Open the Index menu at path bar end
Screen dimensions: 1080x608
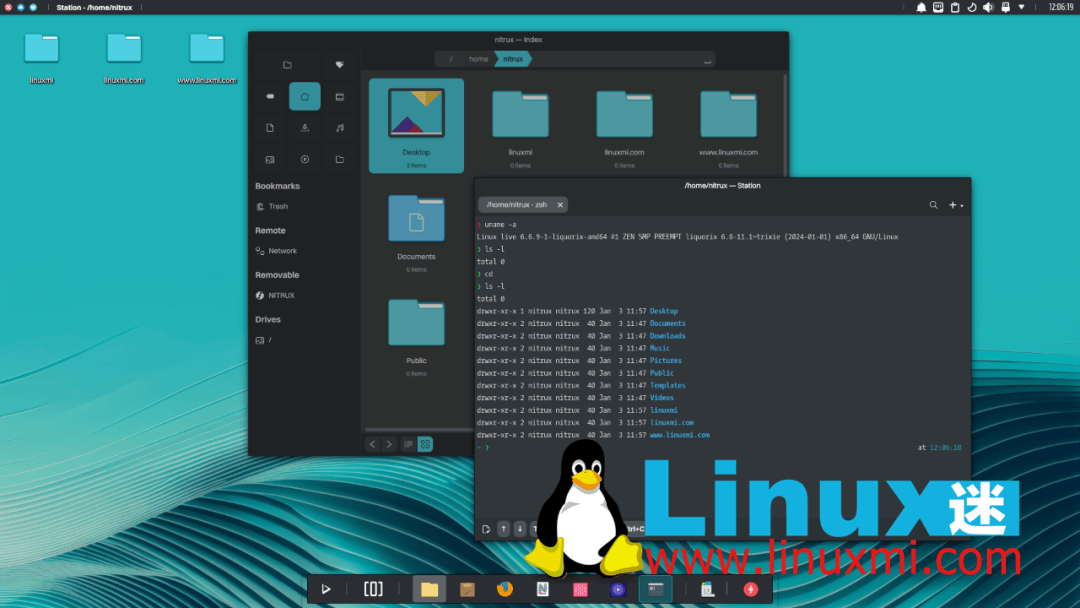coord(707,60)
